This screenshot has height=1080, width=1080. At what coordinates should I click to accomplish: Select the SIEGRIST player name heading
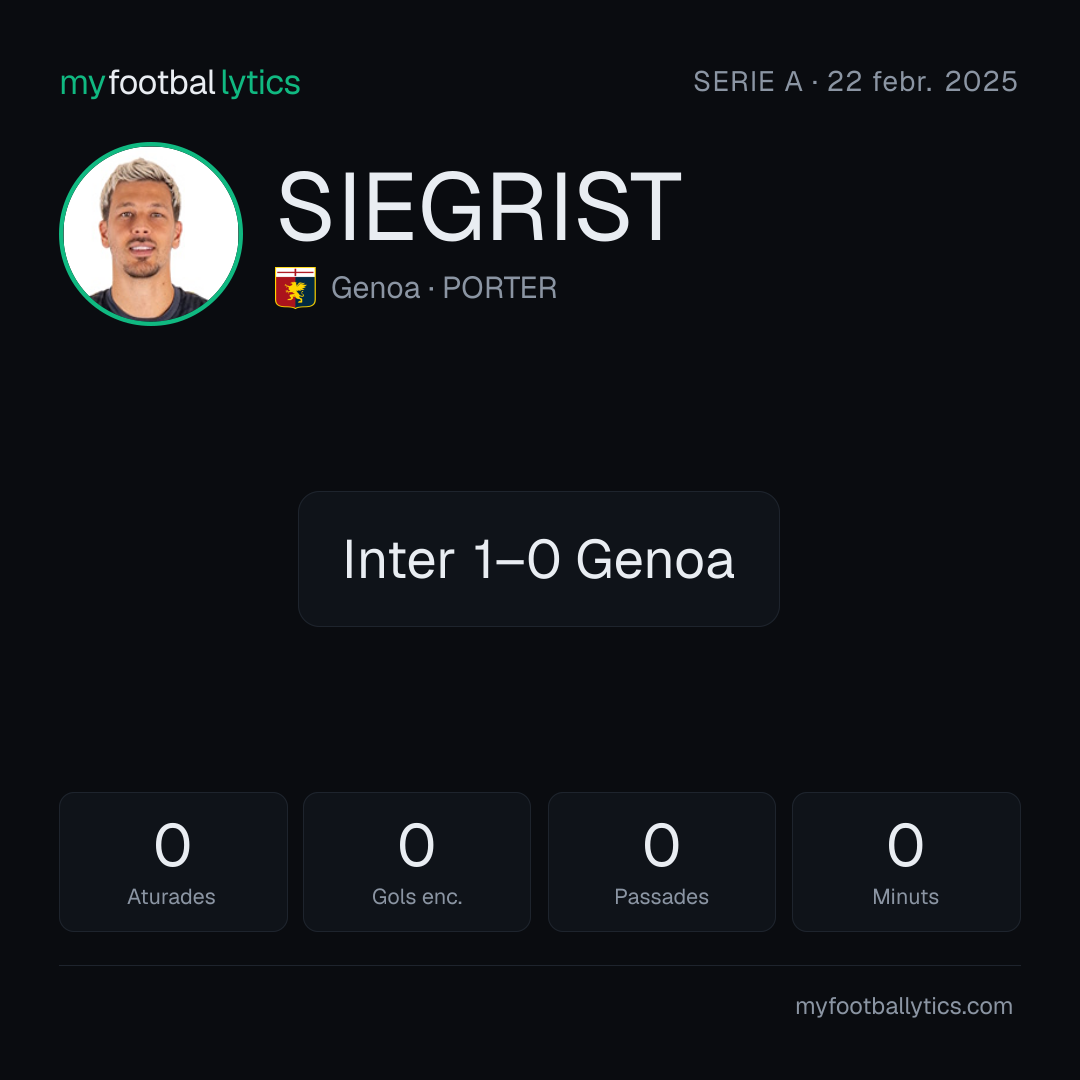[x=479, y=207]
